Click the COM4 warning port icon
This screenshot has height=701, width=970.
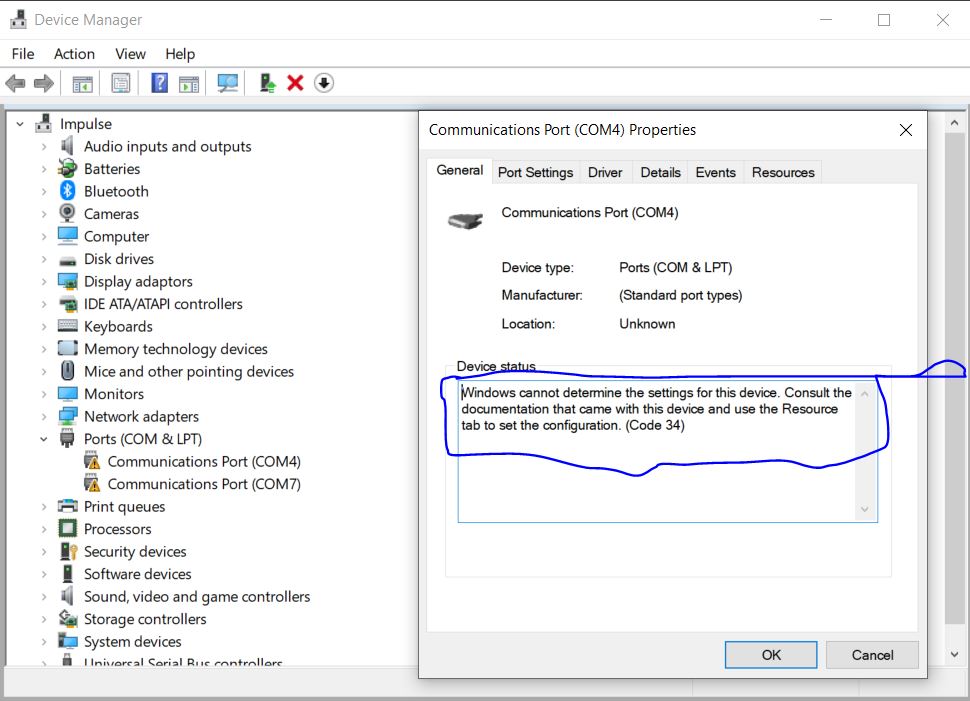(92, 460)
